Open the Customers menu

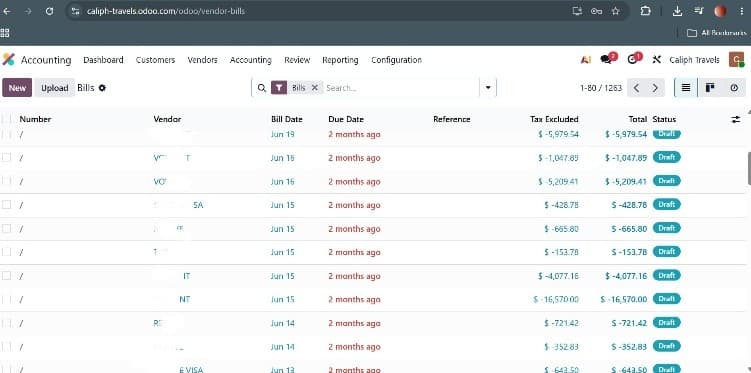(156, 60)
